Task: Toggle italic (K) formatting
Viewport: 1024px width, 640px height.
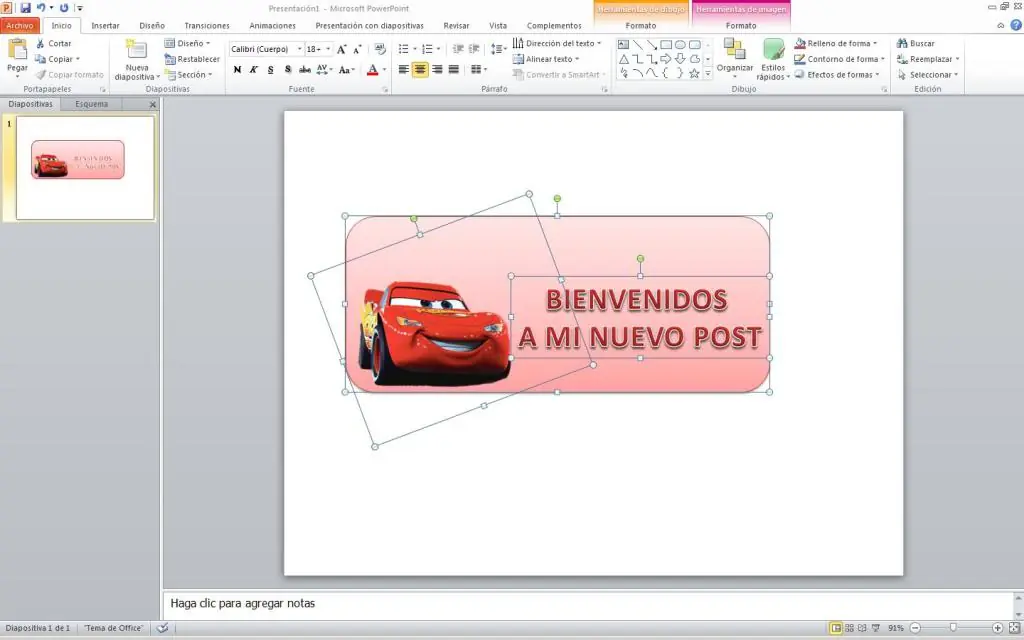Action: tap(253, 69)
